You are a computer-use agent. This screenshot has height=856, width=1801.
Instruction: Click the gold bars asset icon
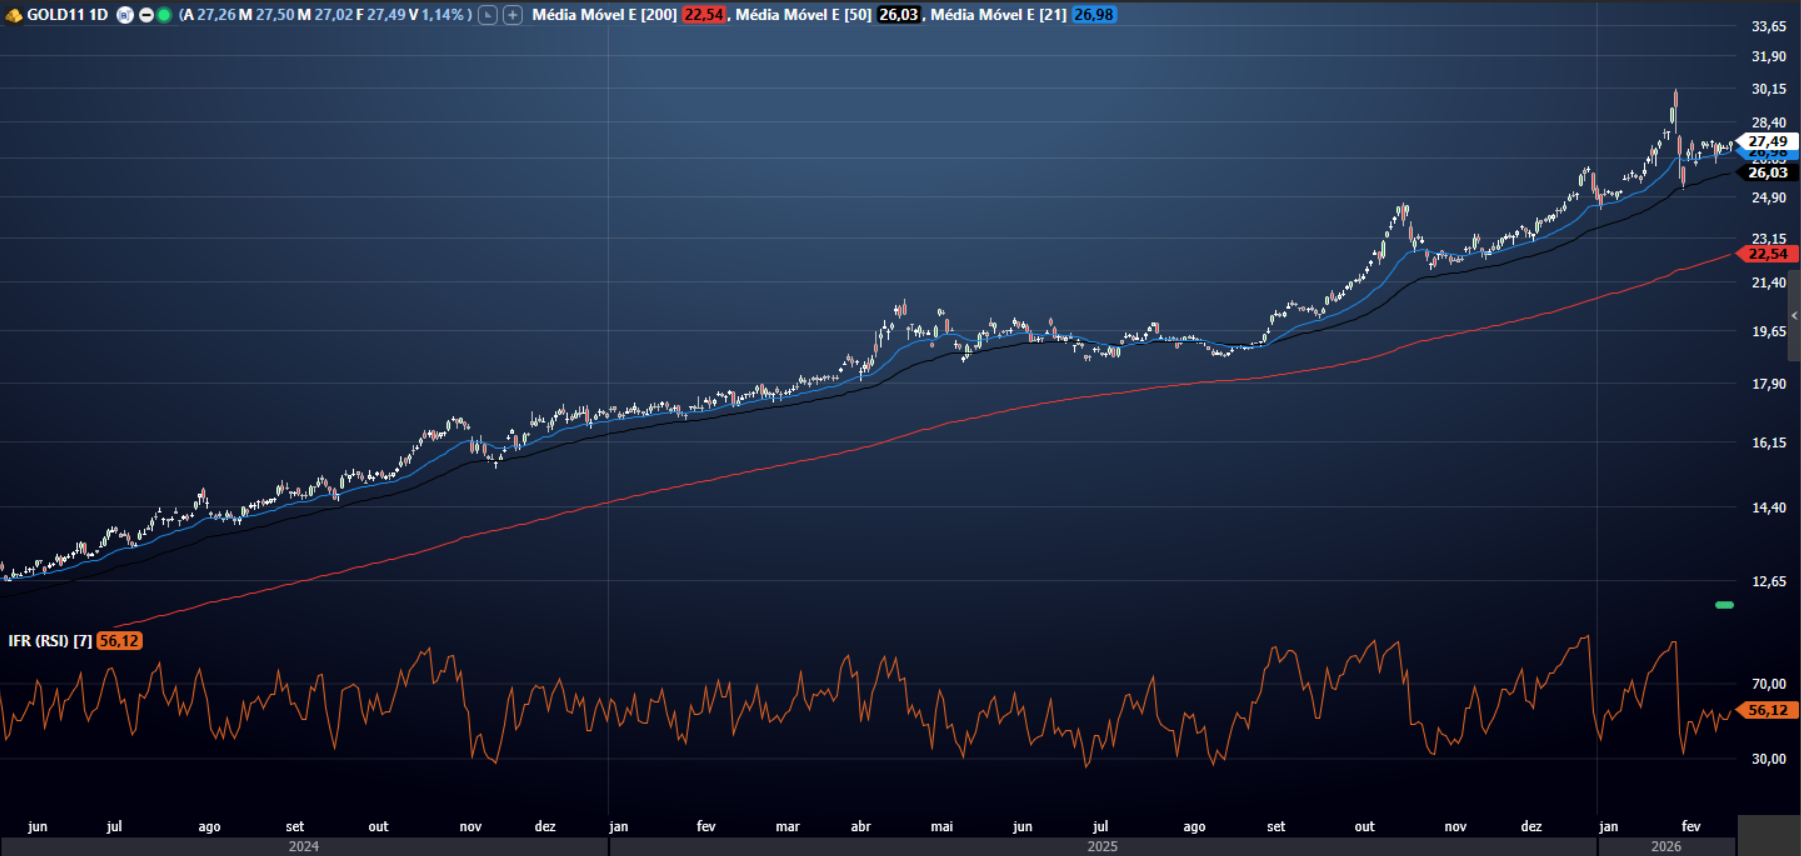13,15
